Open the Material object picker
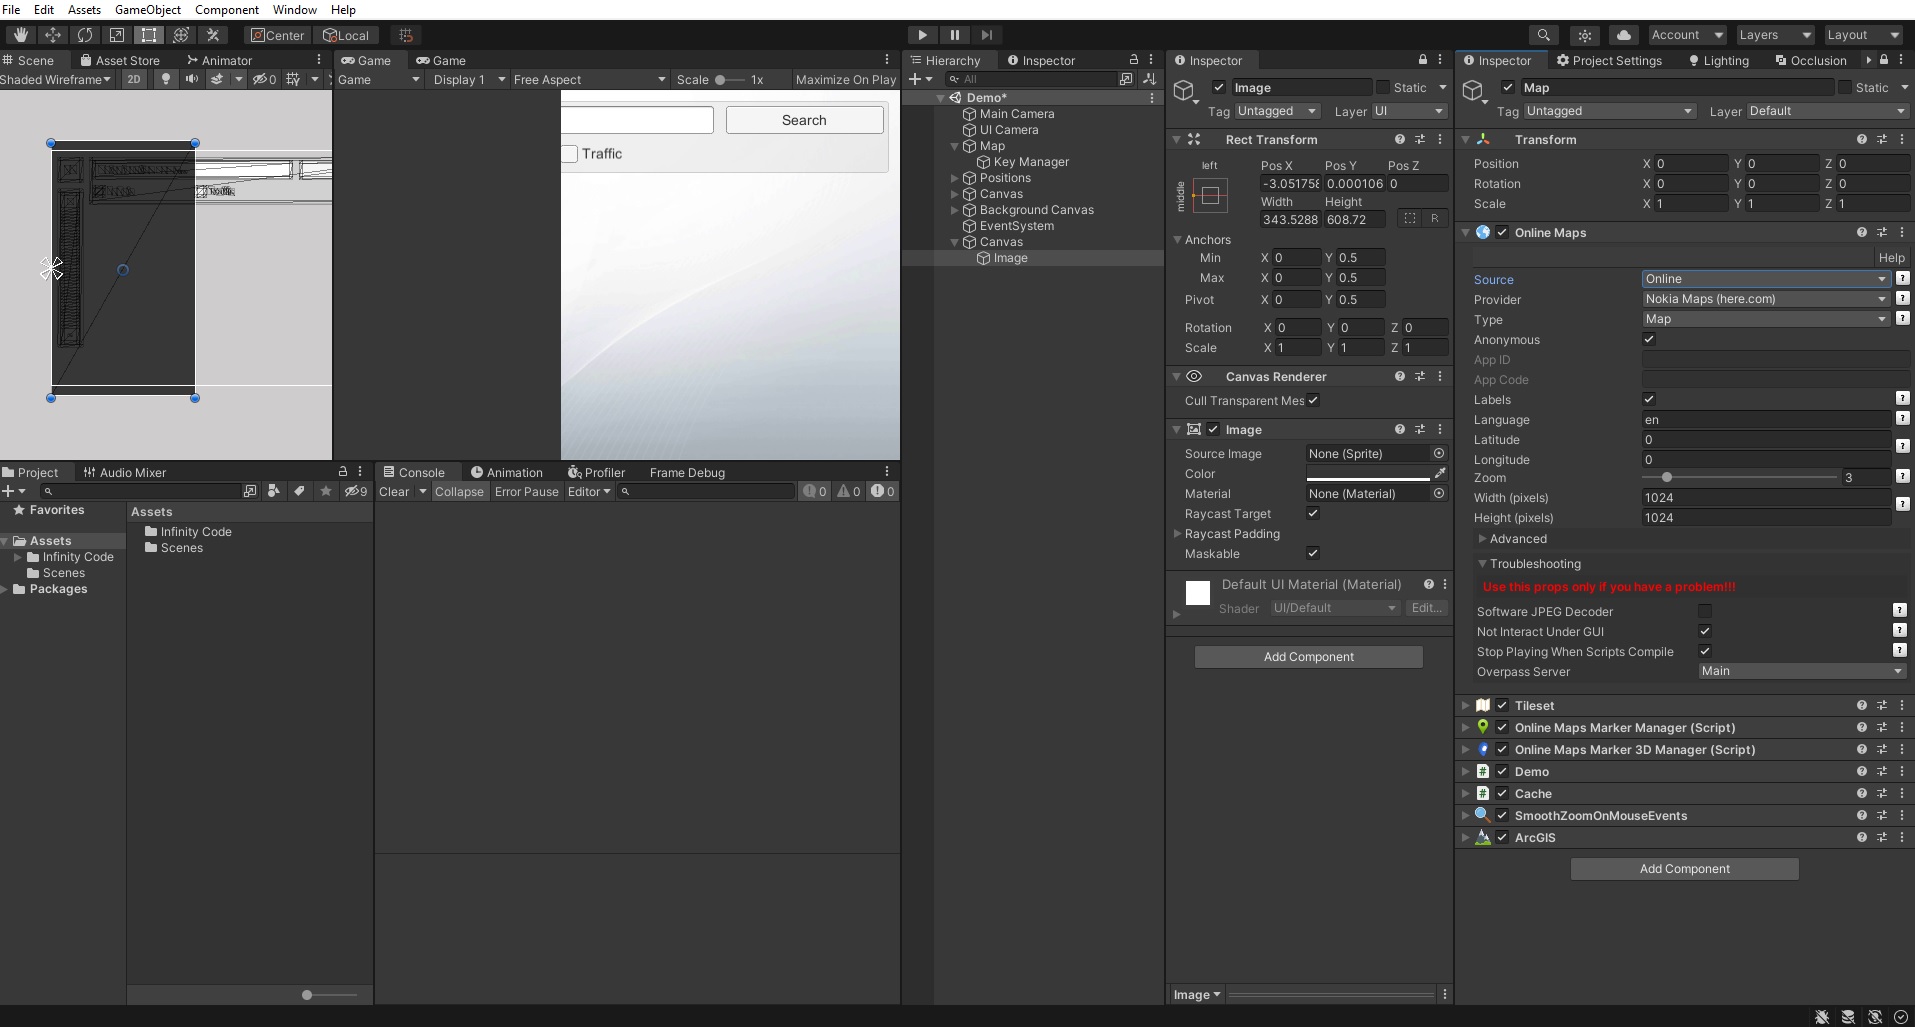This screenshot has width=1915, height=1027. click(x=1439, y=493)
